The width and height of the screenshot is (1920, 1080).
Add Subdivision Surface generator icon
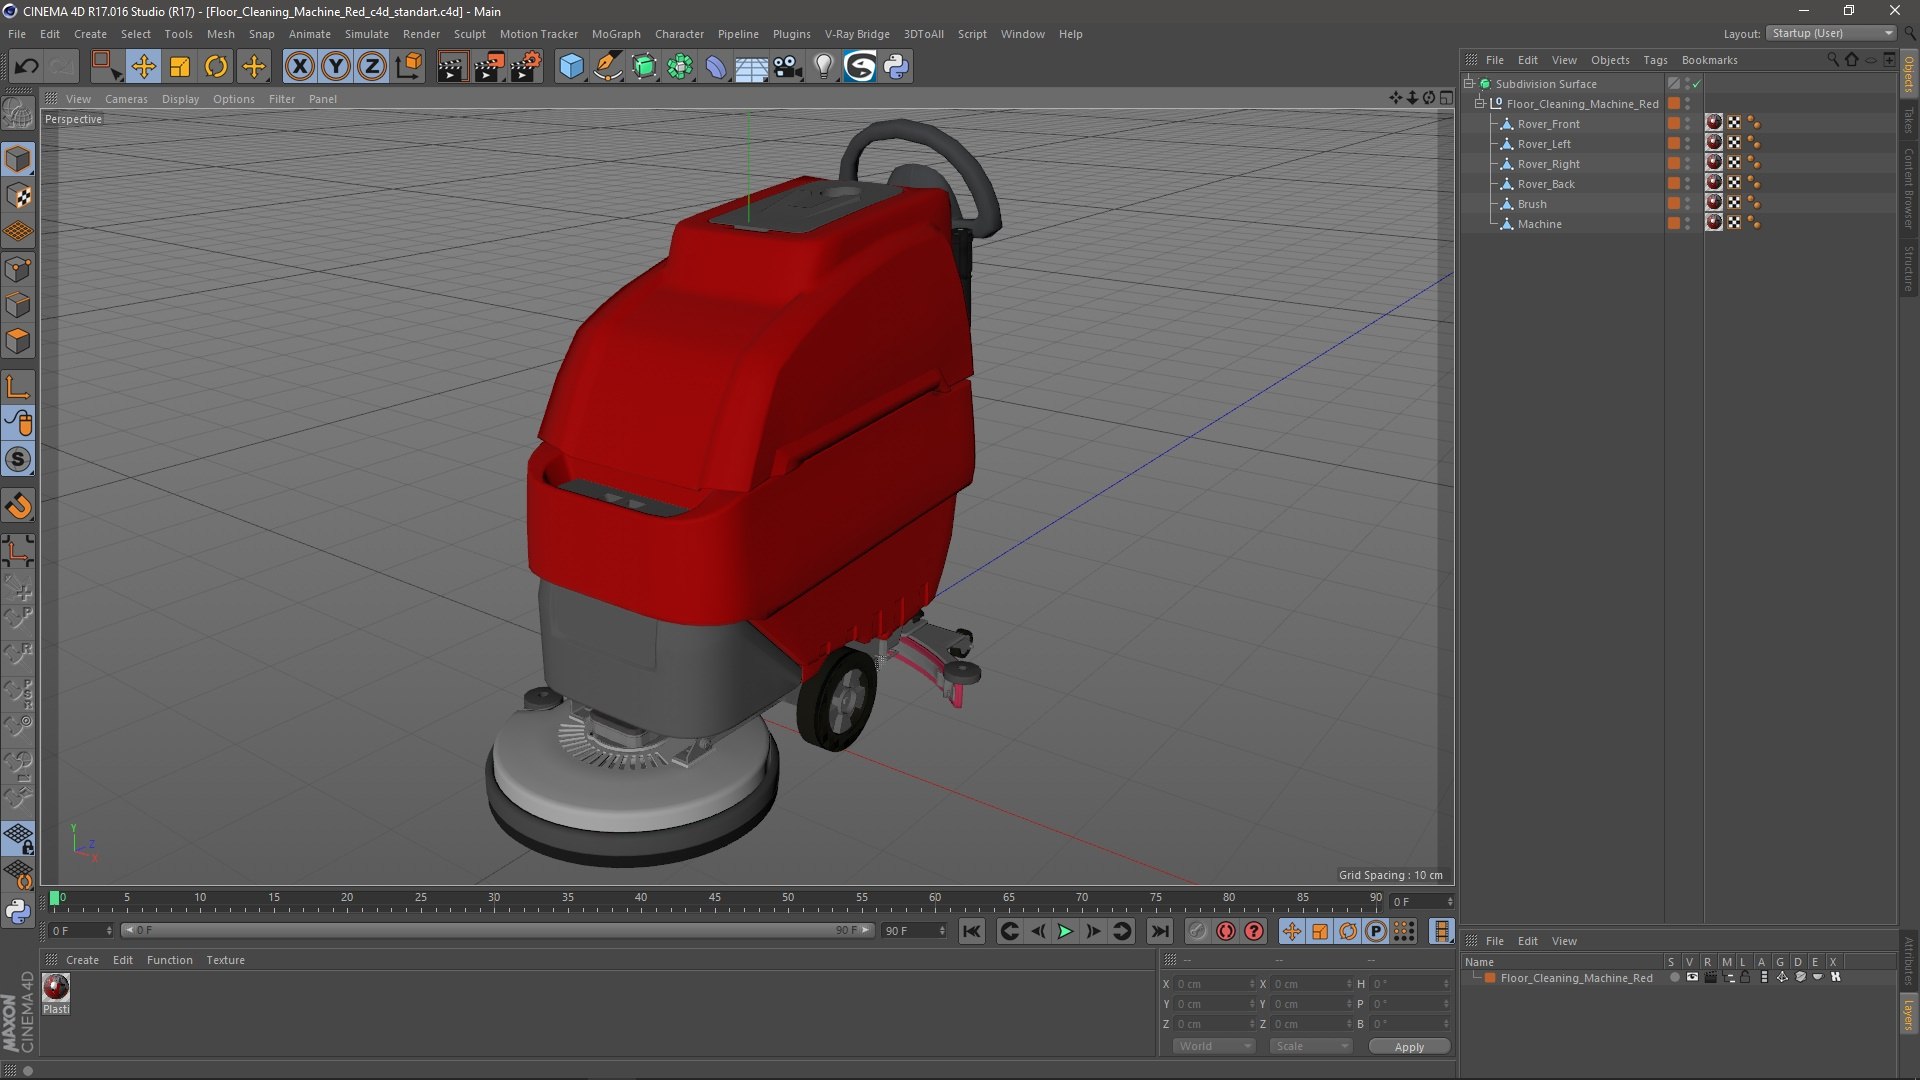(644, 66)
